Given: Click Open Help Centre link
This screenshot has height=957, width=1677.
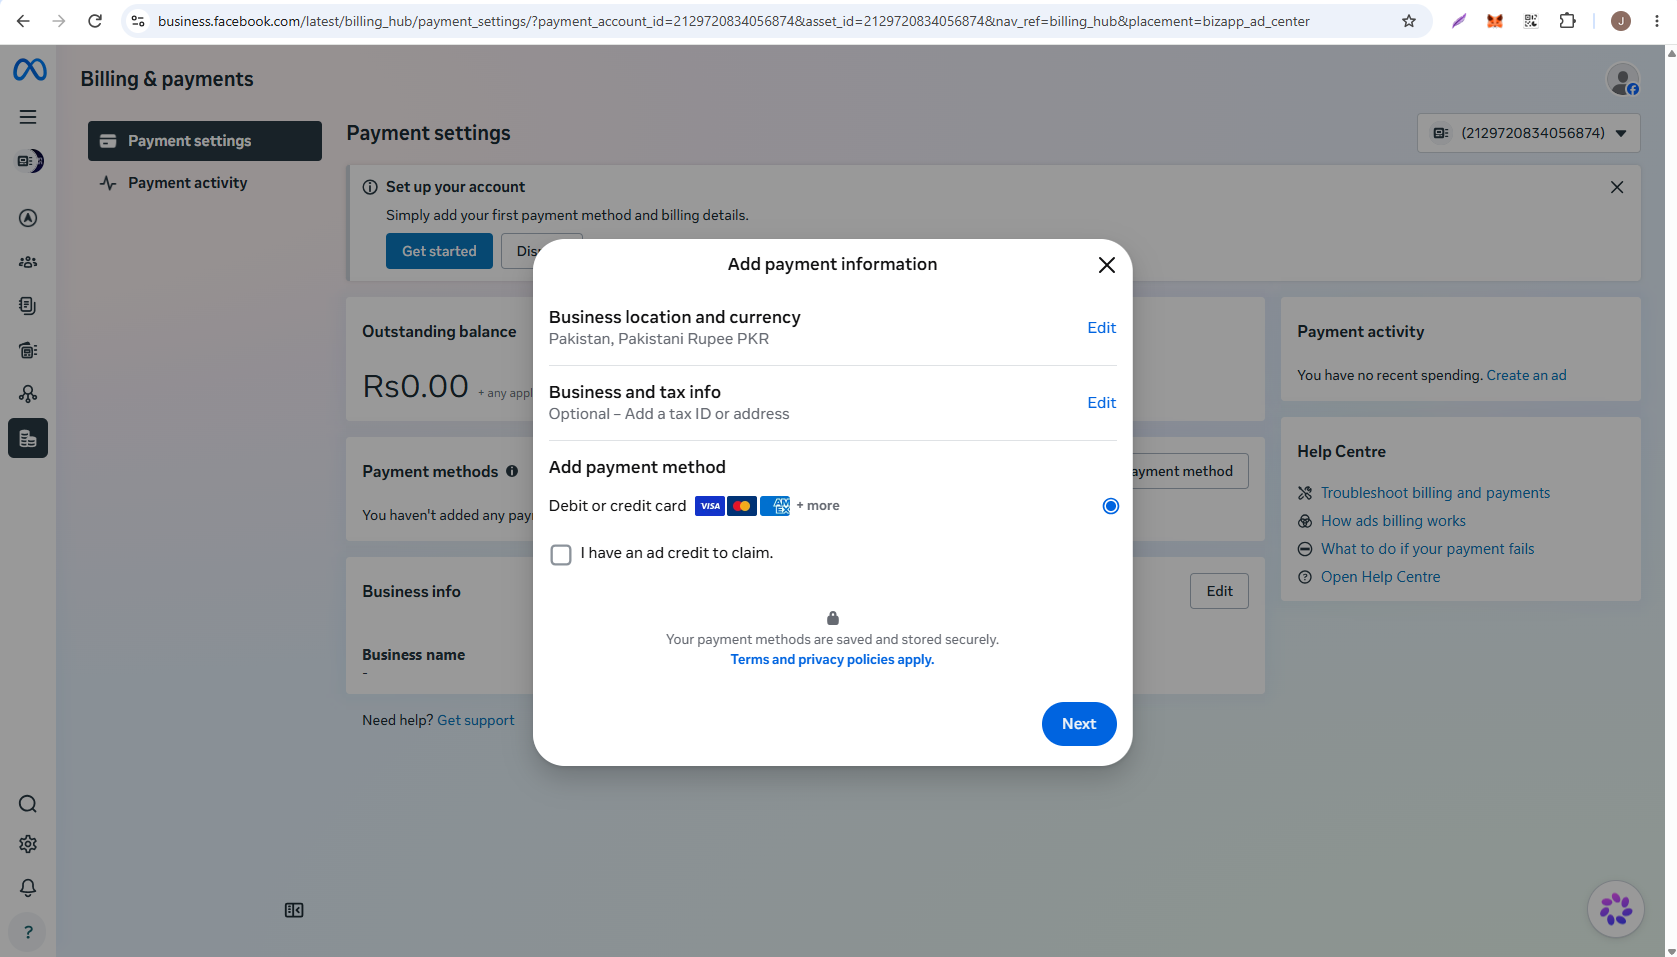Looking at the screenshot, I should pyautogui.click(x=1380, y=577).
